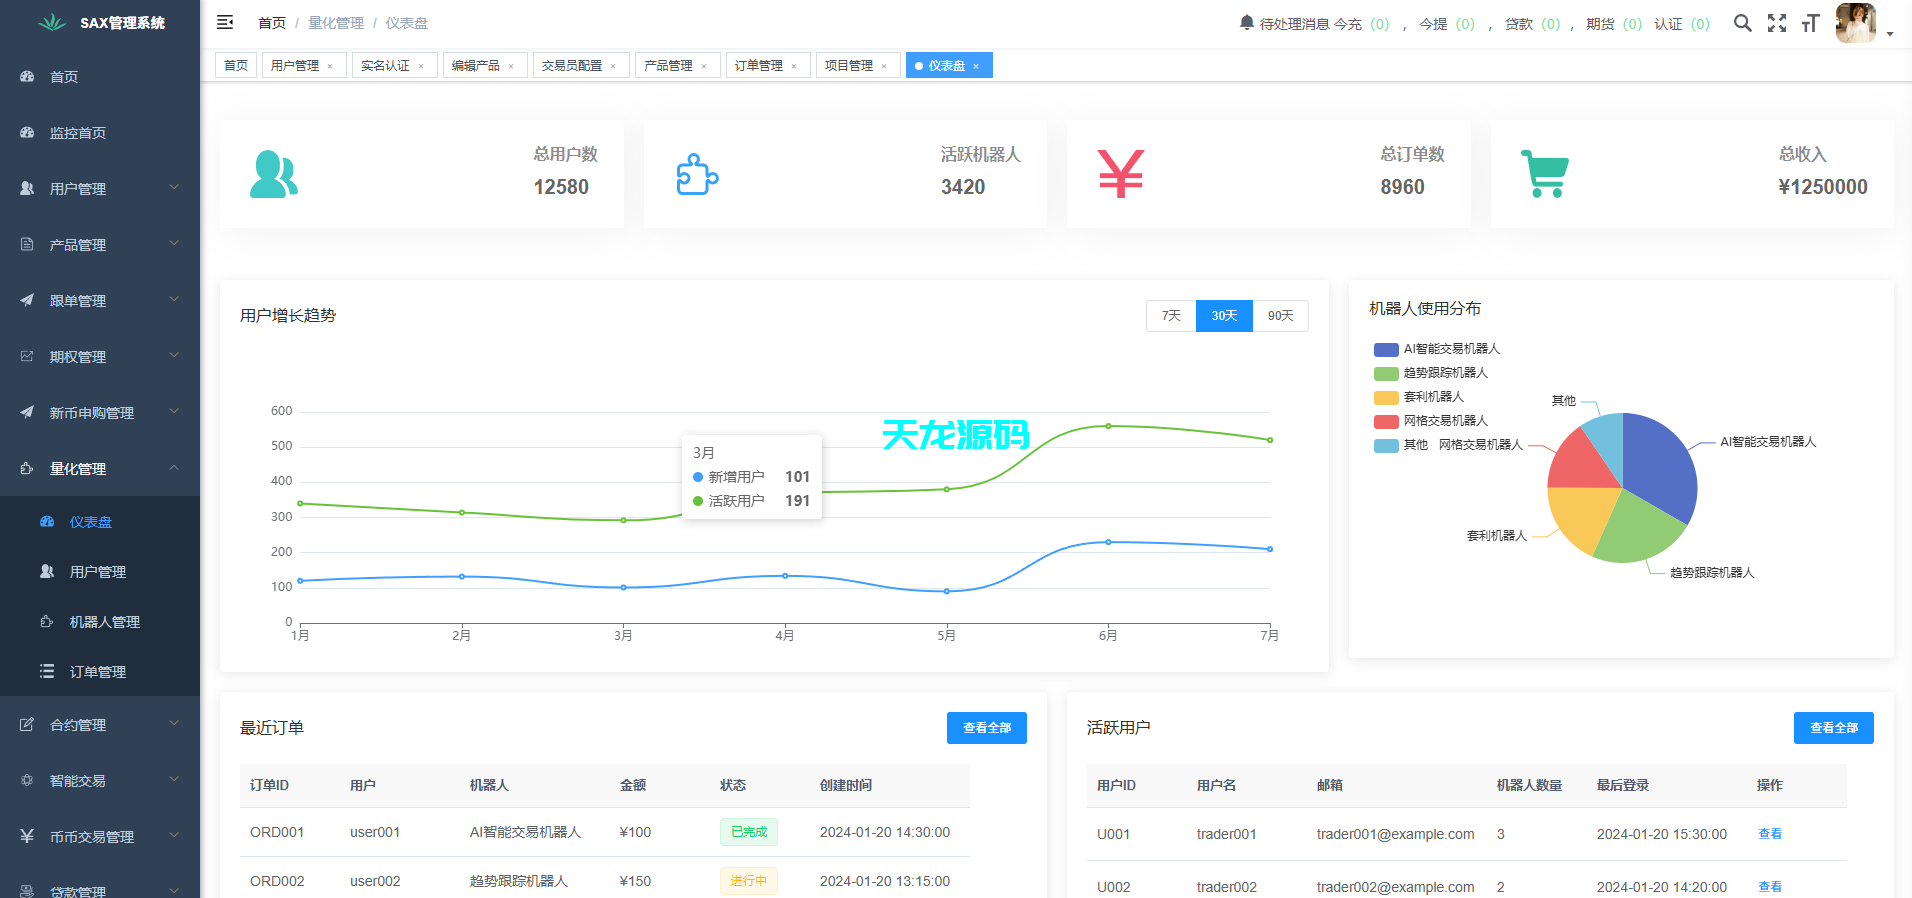Expand the 新币申购管理 sidebar chevron
This screenshot has width=1912, height=898.
point(174,411)
